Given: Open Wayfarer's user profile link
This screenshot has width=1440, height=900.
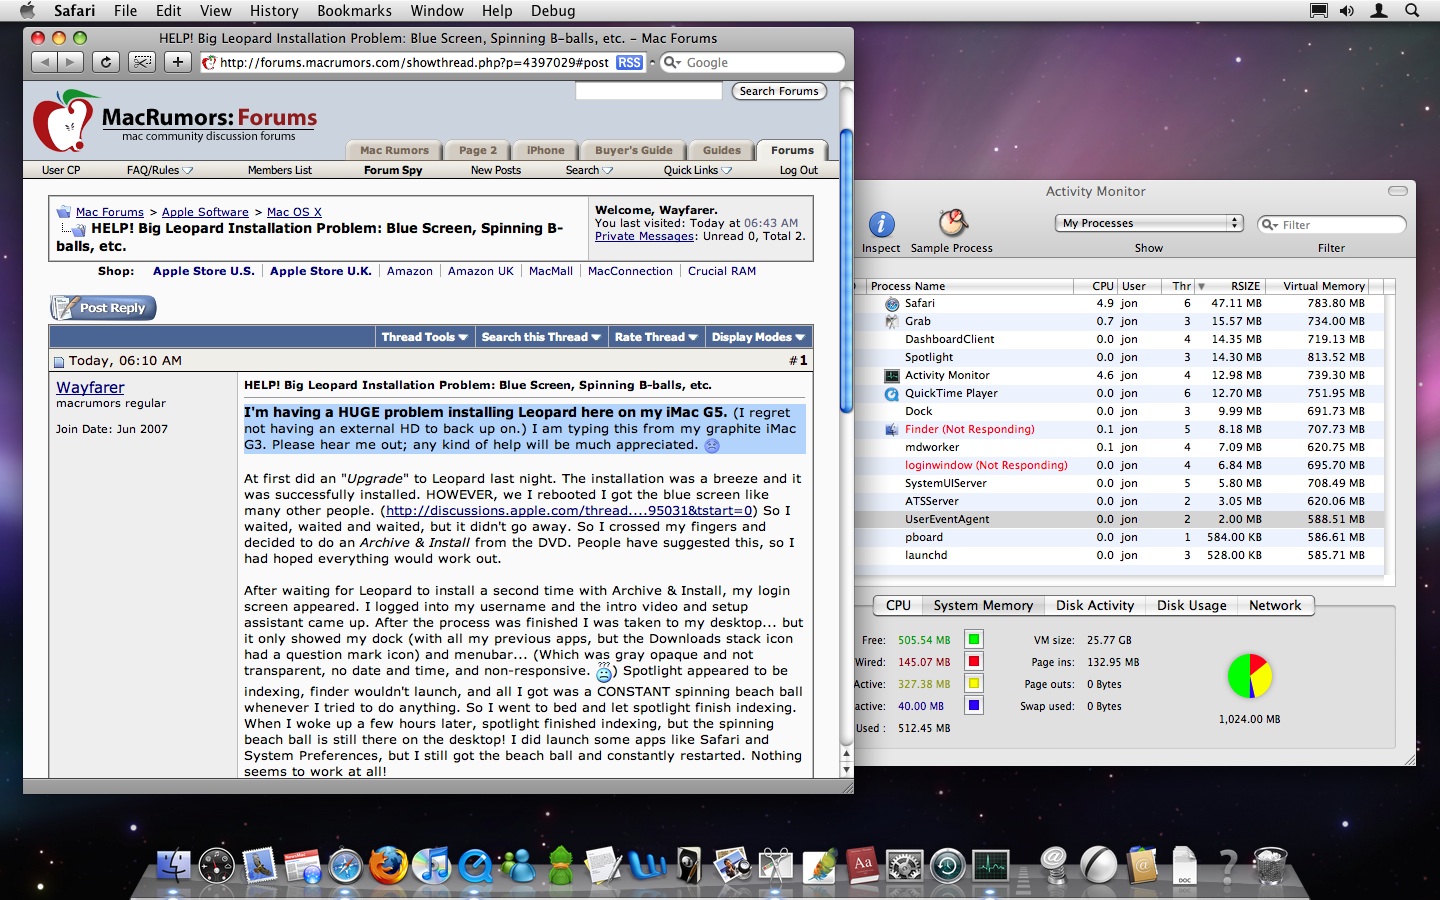Looking at the screenshot, I should pyautogui.click(x=90, y=387).
